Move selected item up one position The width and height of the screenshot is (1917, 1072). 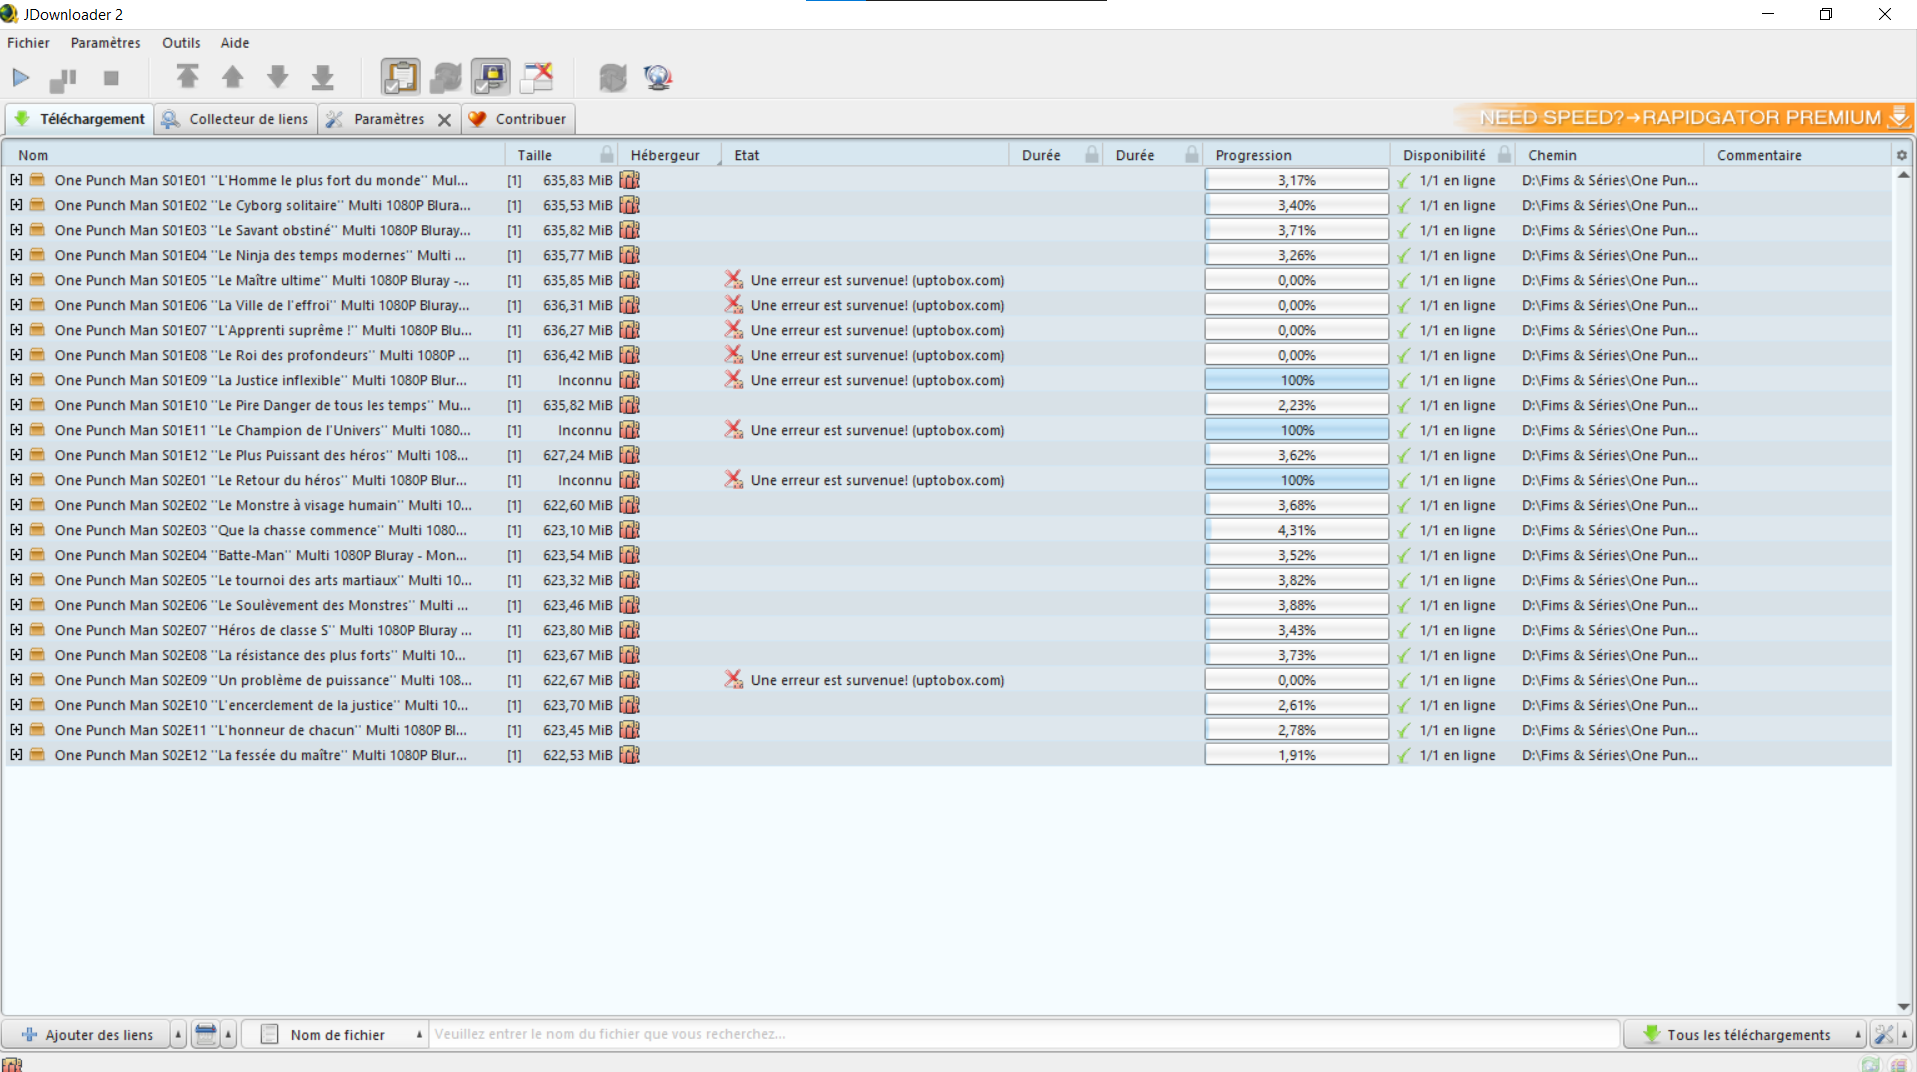233,77
